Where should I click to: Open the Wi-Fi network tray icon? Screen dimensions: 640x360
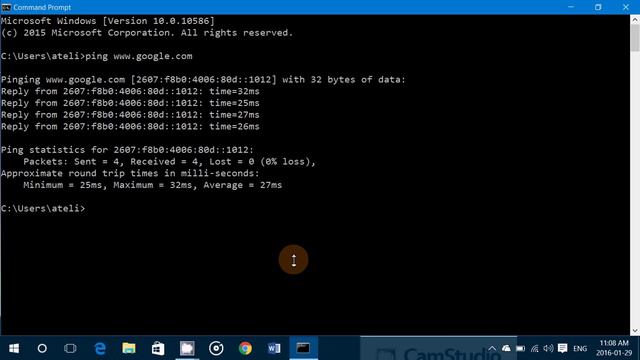(x=535, y=349)
